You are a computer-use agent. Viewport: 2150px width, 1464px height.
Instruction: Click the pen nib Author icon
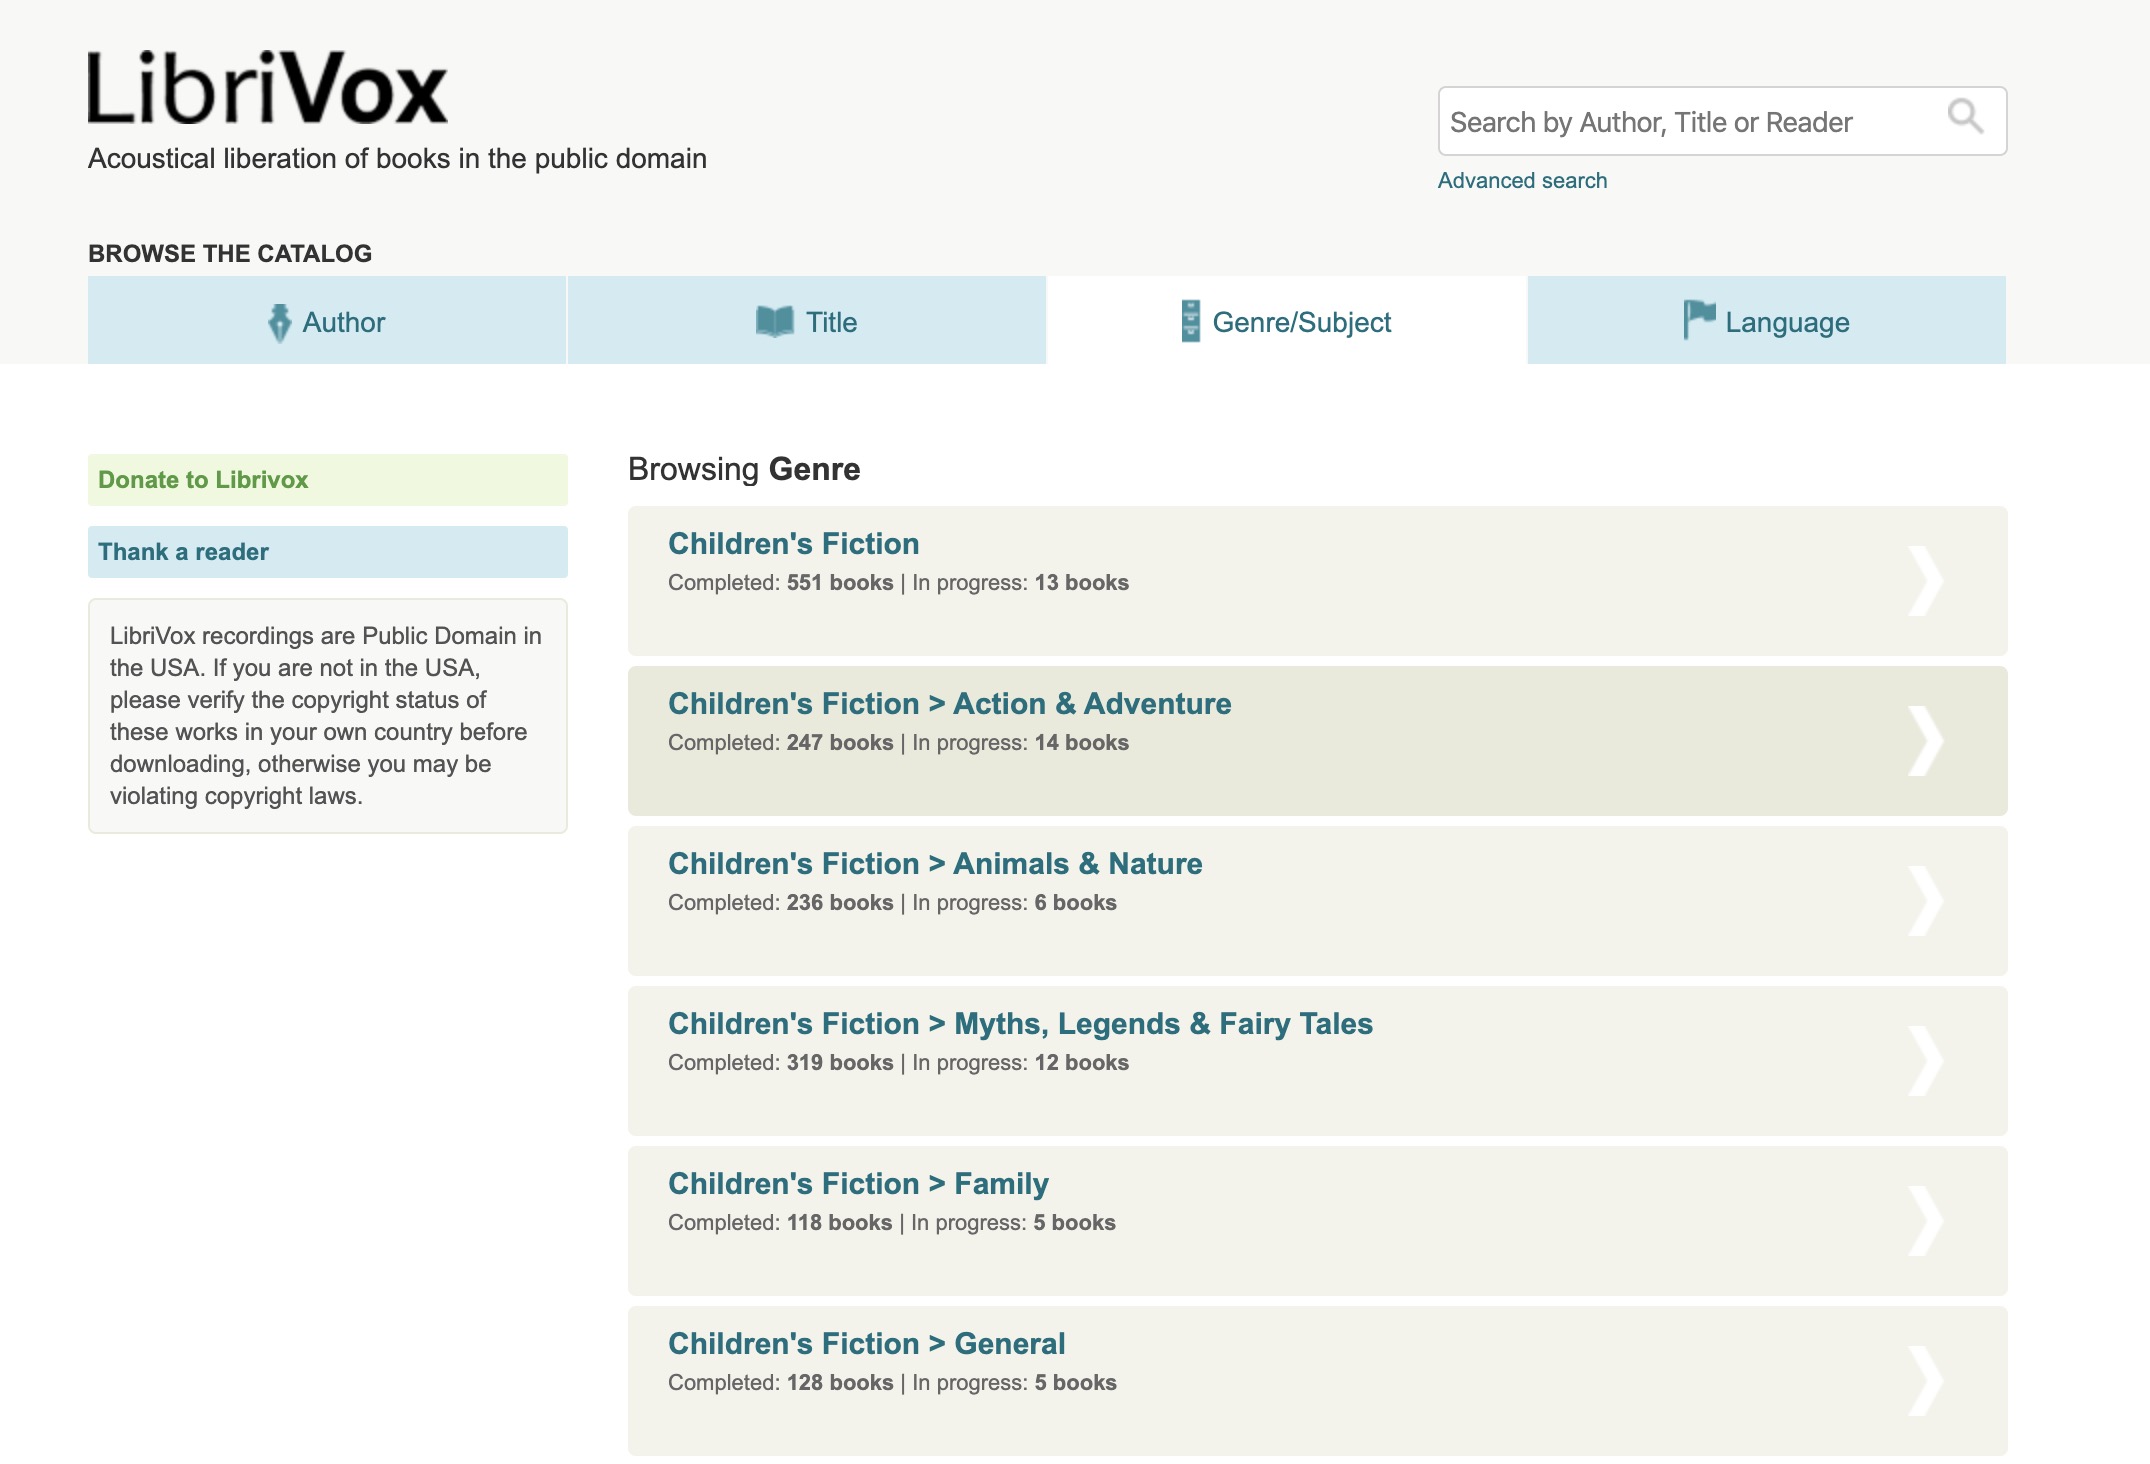click(x=279, y=322)
